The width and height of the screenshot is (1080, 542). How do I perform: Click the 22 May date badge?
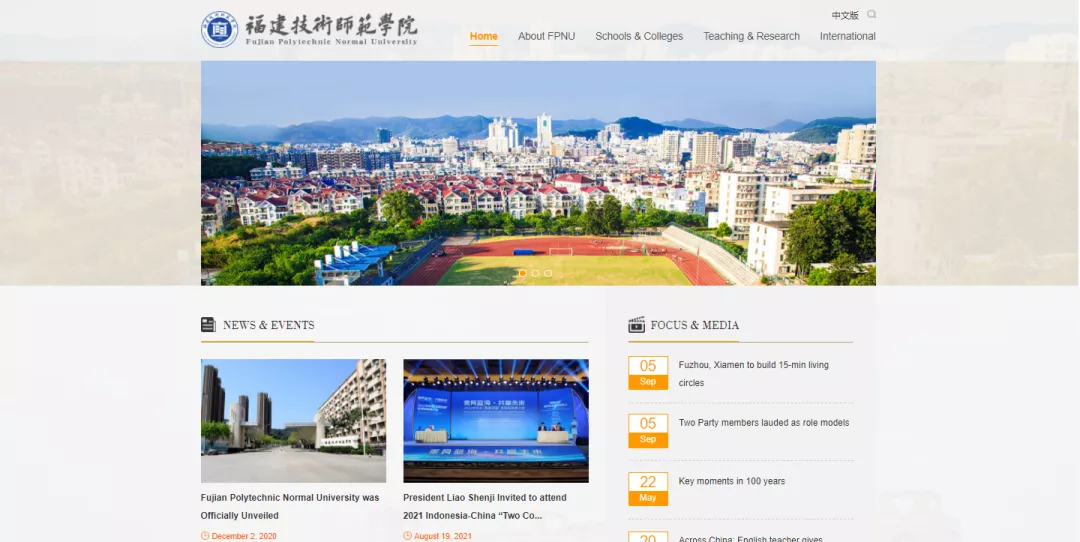point(647,489)
